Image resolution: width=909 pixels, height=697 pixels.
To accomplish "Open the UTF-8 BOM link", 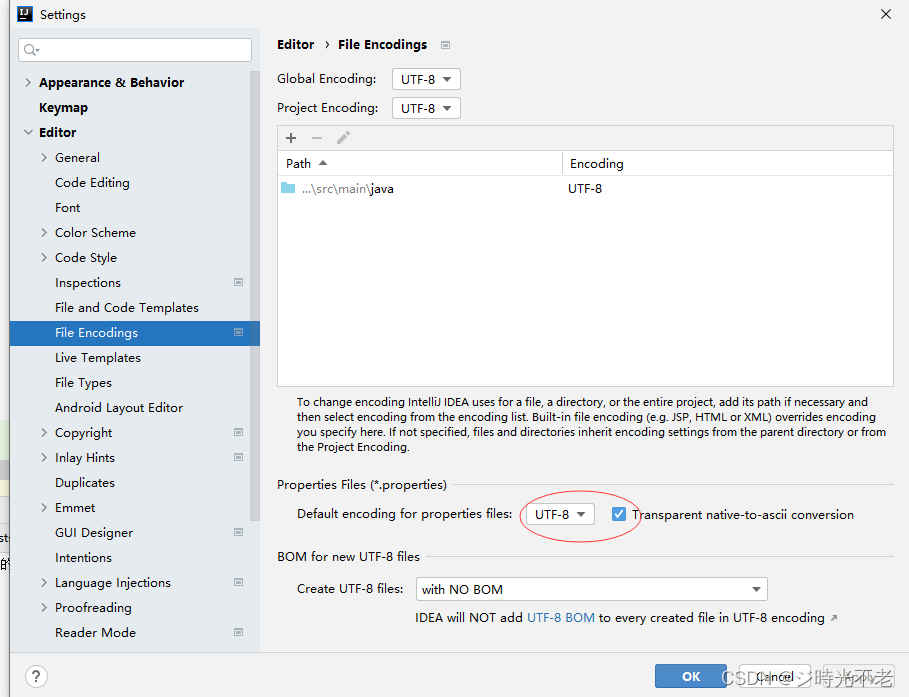I will (x=561, y=618).
